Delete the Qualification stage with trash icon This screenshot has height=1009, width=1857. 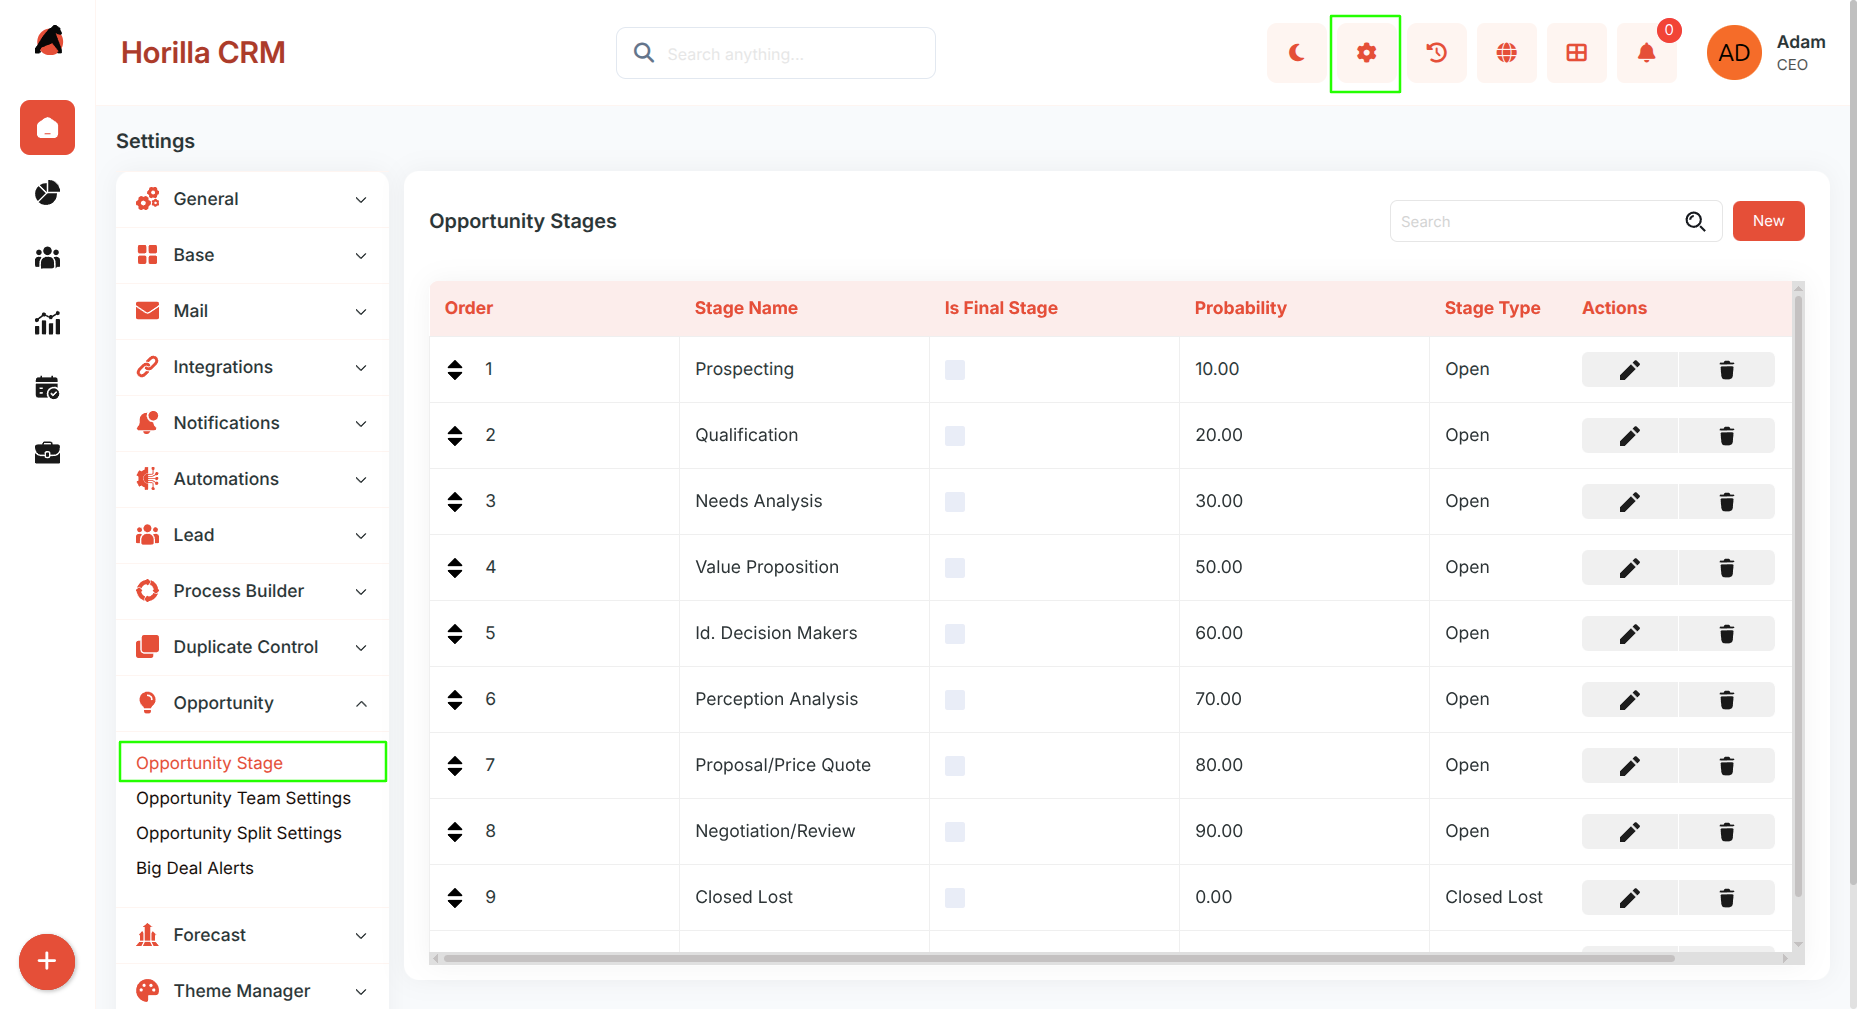pos(1726,436)
